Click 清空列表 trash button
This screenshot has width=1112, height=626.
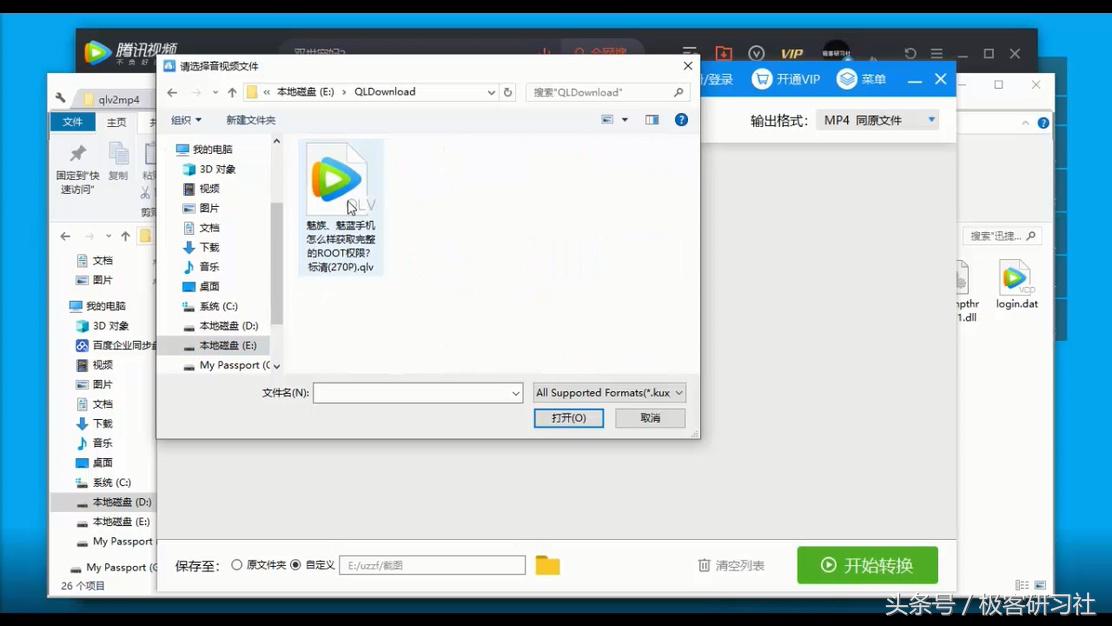click(731, 565)
